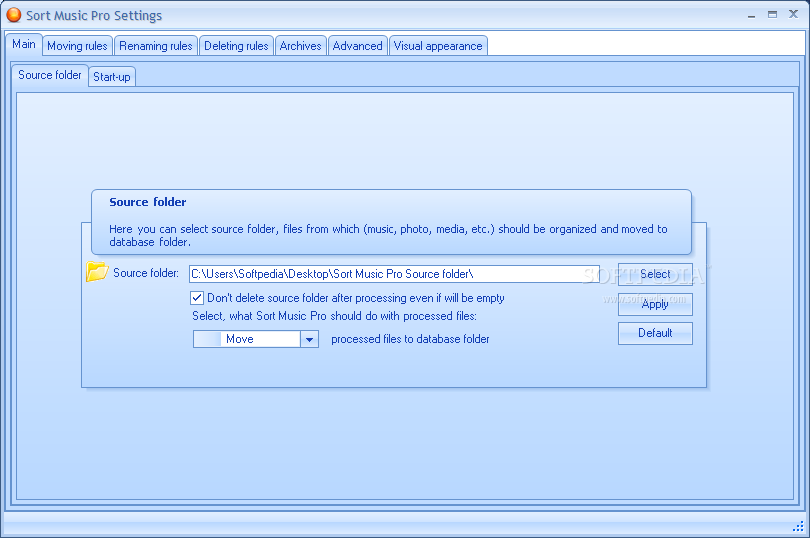The image size is (810, 538).
Task: Open the Renaming rules tab
Action: pos(155,46)
